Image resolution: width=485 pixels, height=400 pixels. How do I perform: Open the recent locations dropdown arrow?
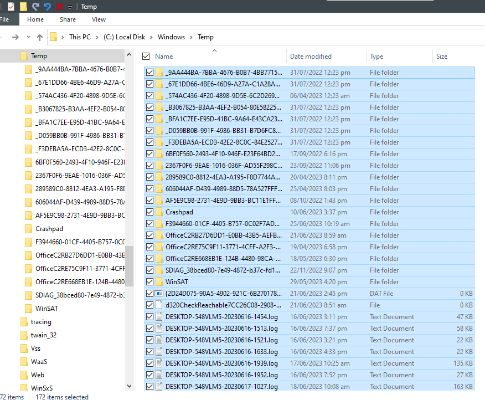point(28,37)
